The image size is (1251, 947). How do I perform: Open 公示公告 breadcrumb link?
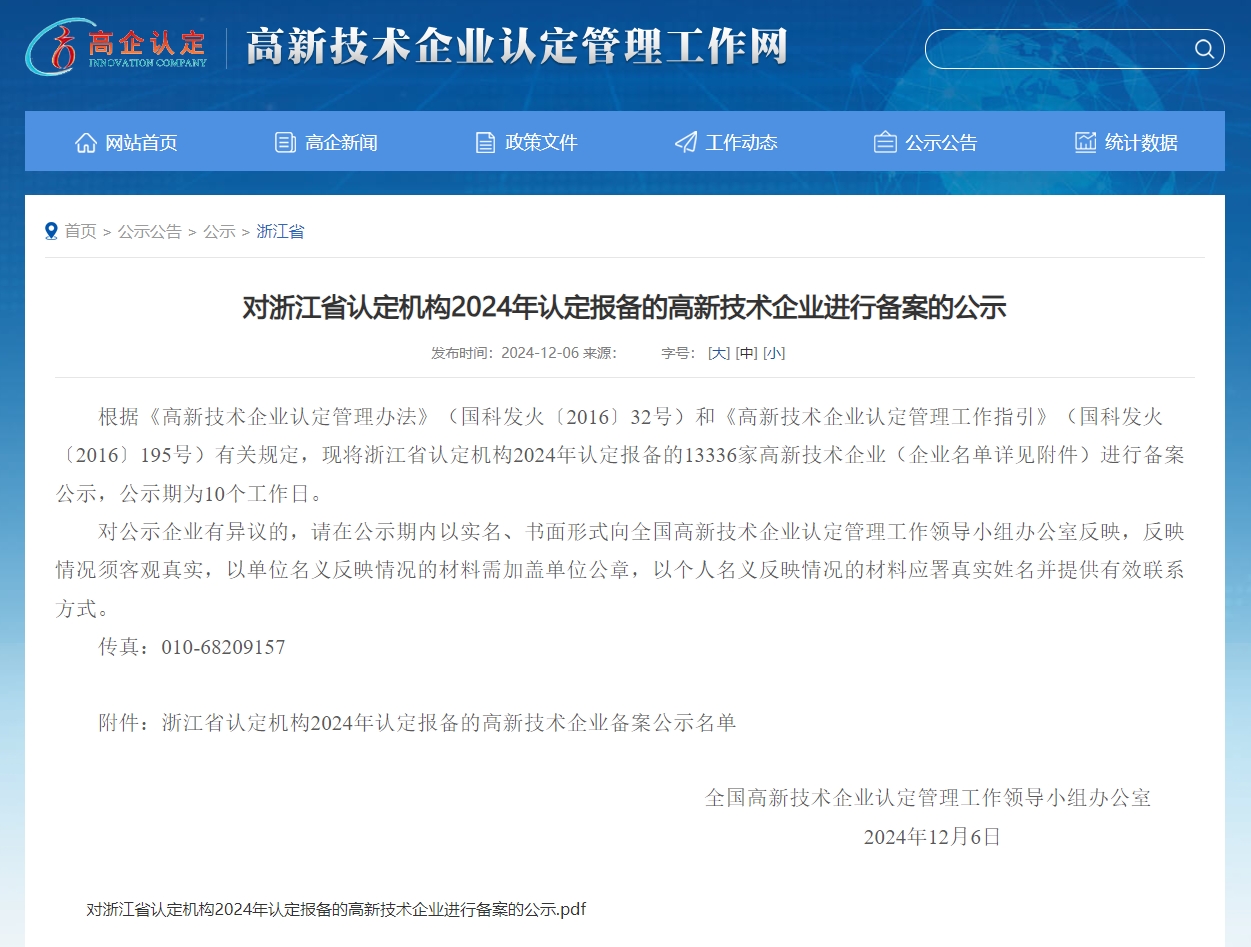(x=150, y=231)
